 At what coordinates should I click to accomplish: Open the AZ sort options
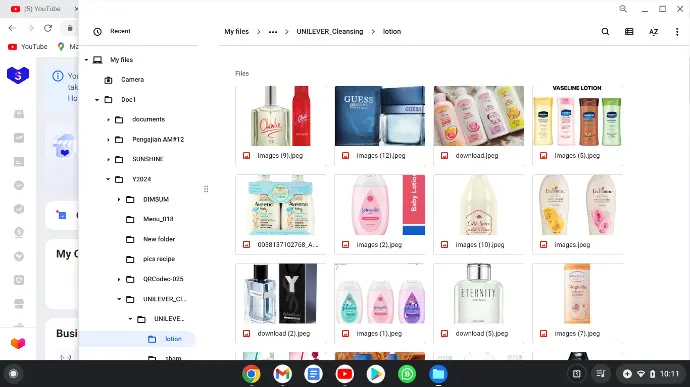(x=653, y=32)
